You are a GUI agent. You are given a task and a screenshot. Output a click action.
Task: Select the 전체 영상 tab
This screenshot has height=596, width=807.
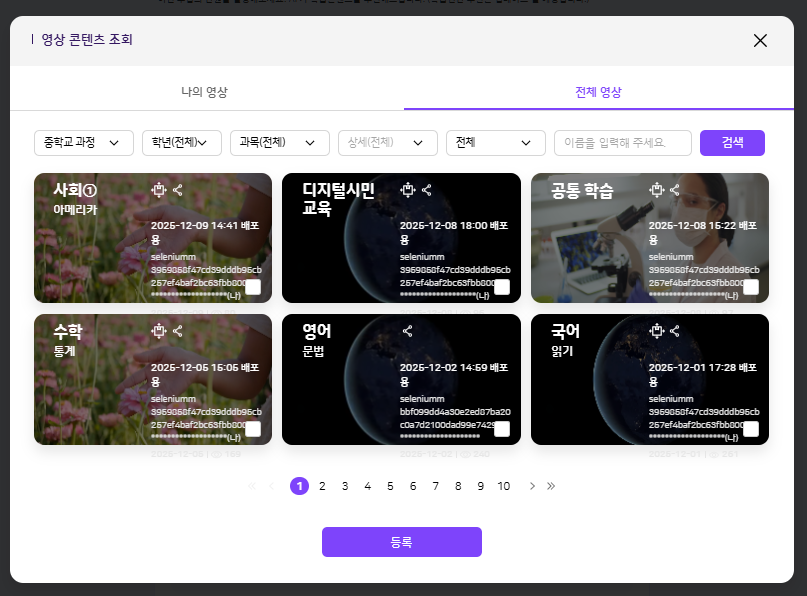(598, 92)
